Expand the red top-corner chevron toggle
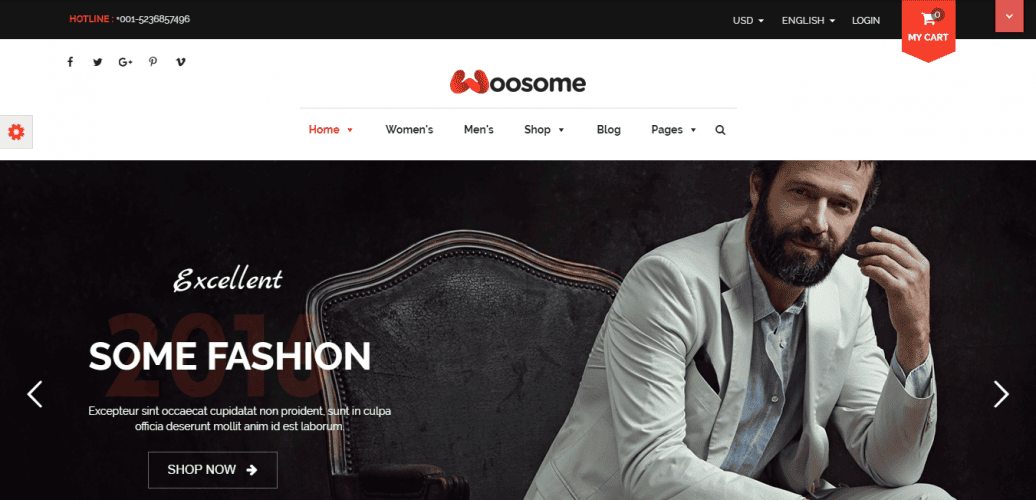 (1009, 16)
